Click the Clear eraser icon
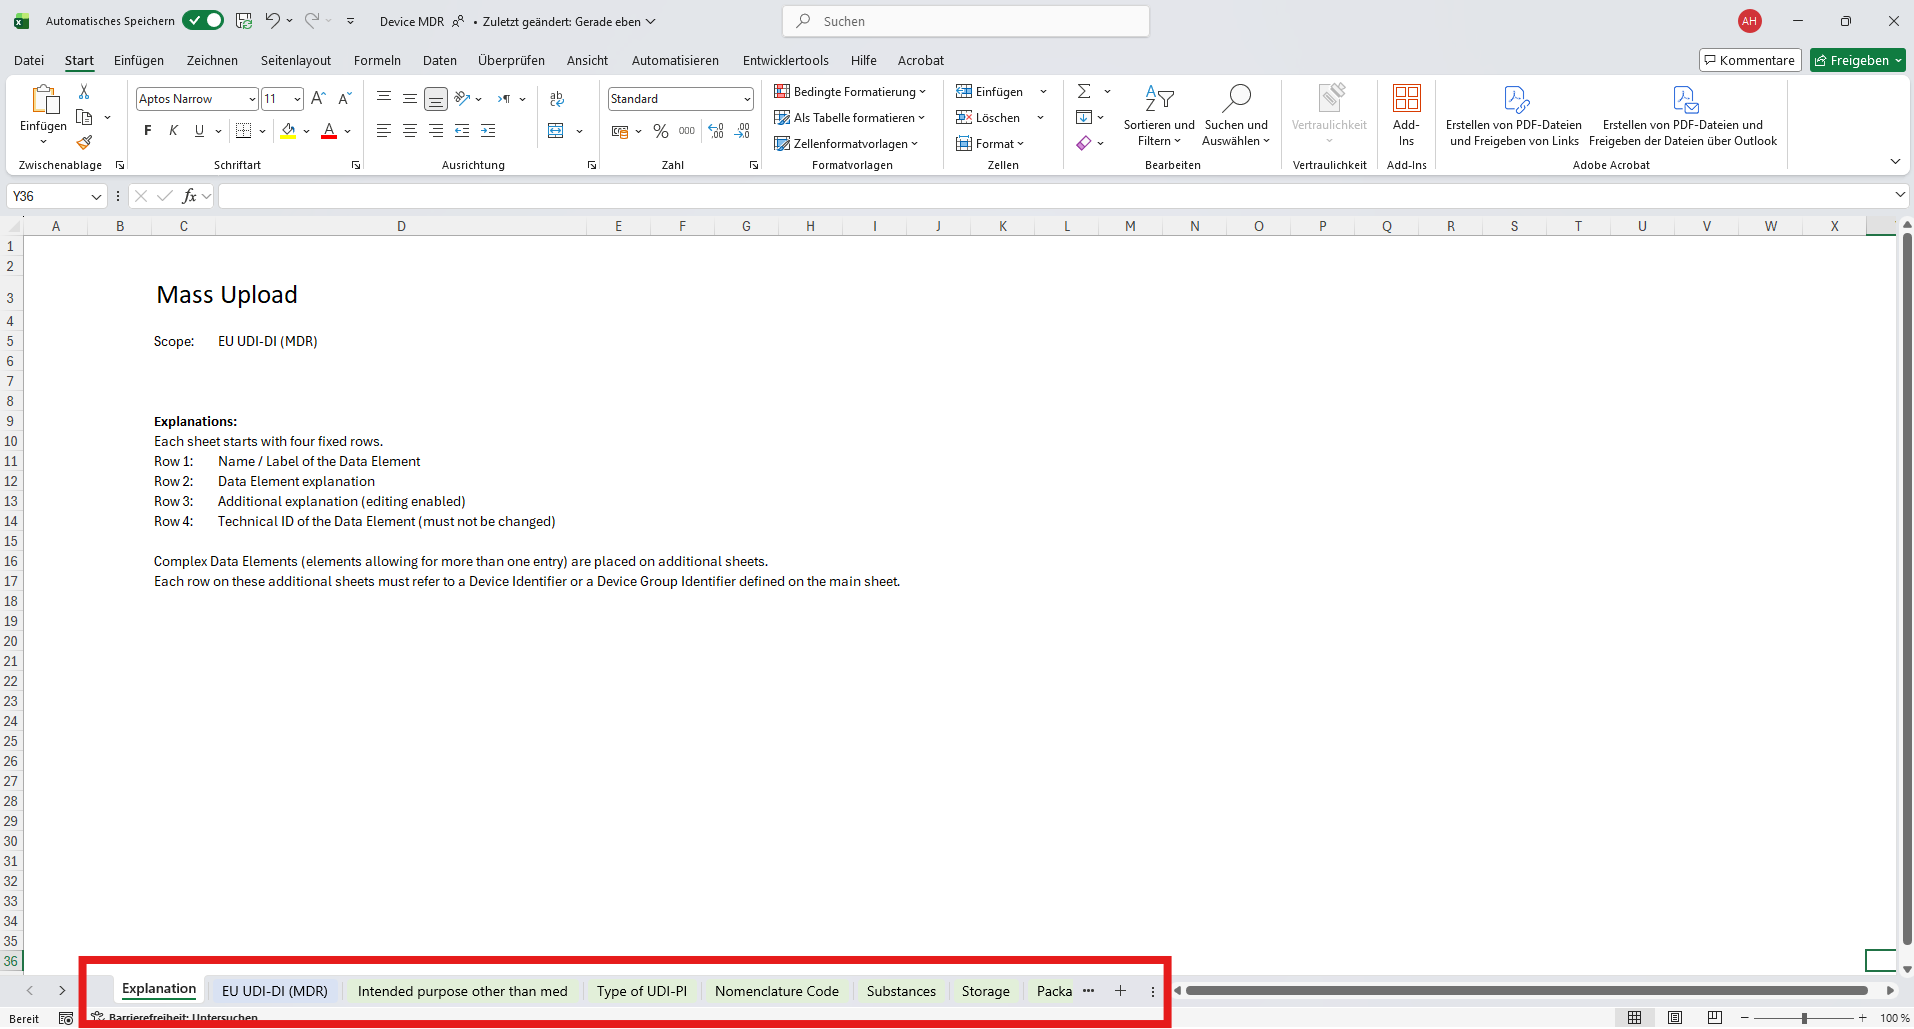This screenshot has height=1029, width=1914. tap(1084, 143)
